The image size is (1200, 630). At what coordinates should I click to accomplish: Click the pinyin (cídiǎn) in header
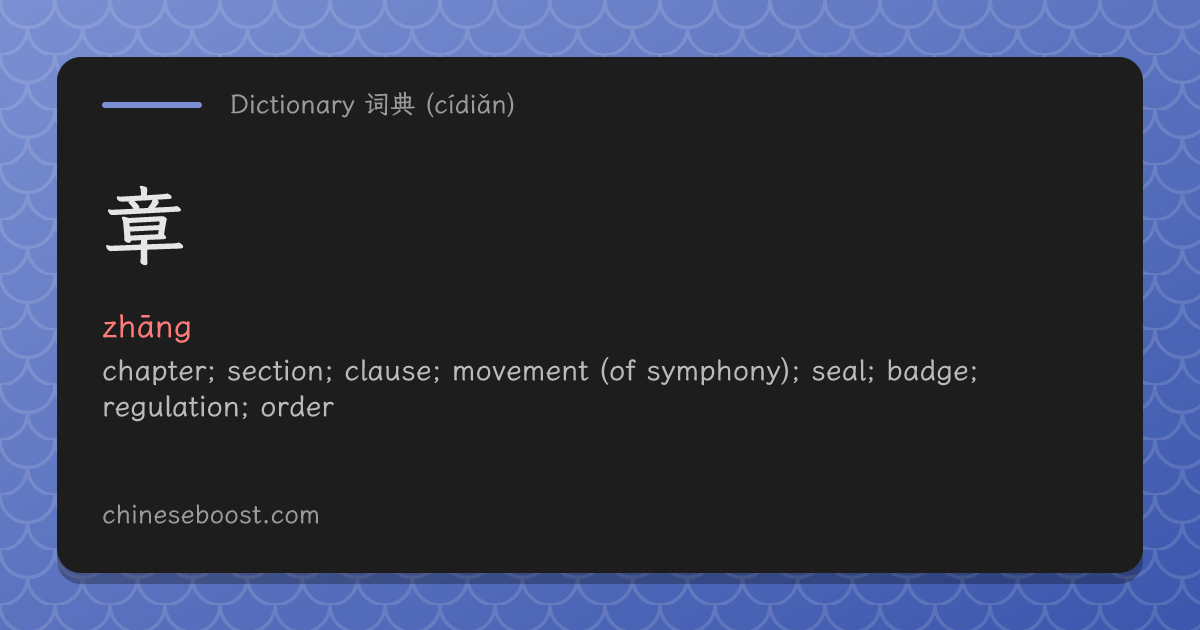click(x=470, y=105)
